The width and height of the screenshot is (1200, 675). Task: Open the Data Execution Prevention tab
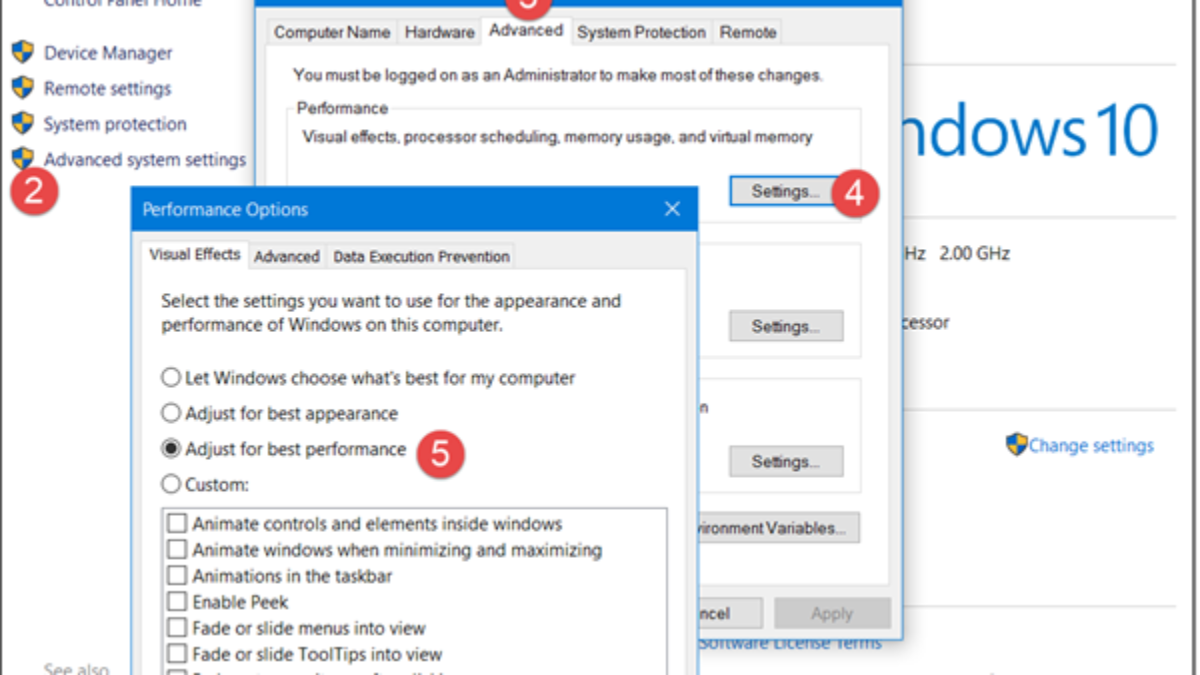(421, 257)
